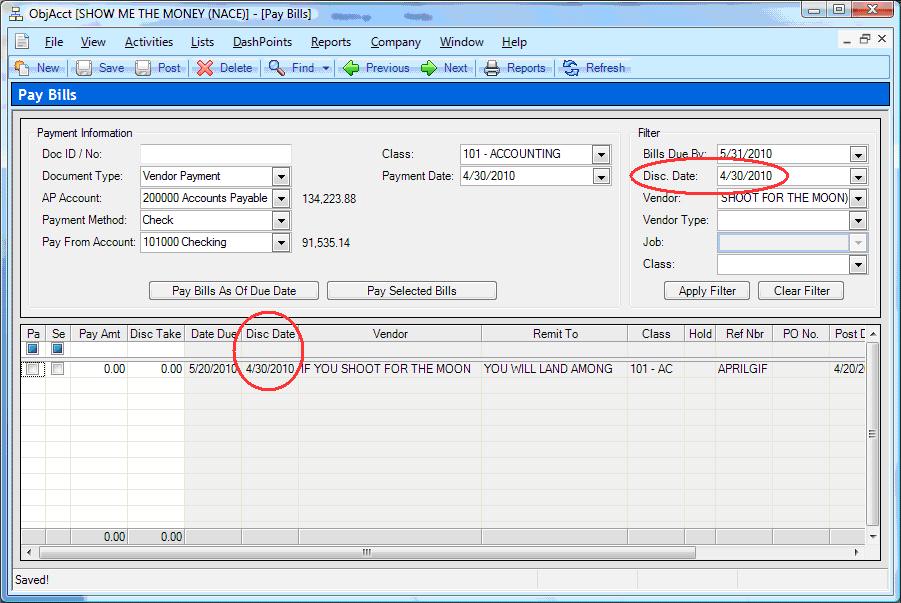Expand the Vendor Type filter dropdown
This screenshot has height=603, width=901.
pos(857,221)
